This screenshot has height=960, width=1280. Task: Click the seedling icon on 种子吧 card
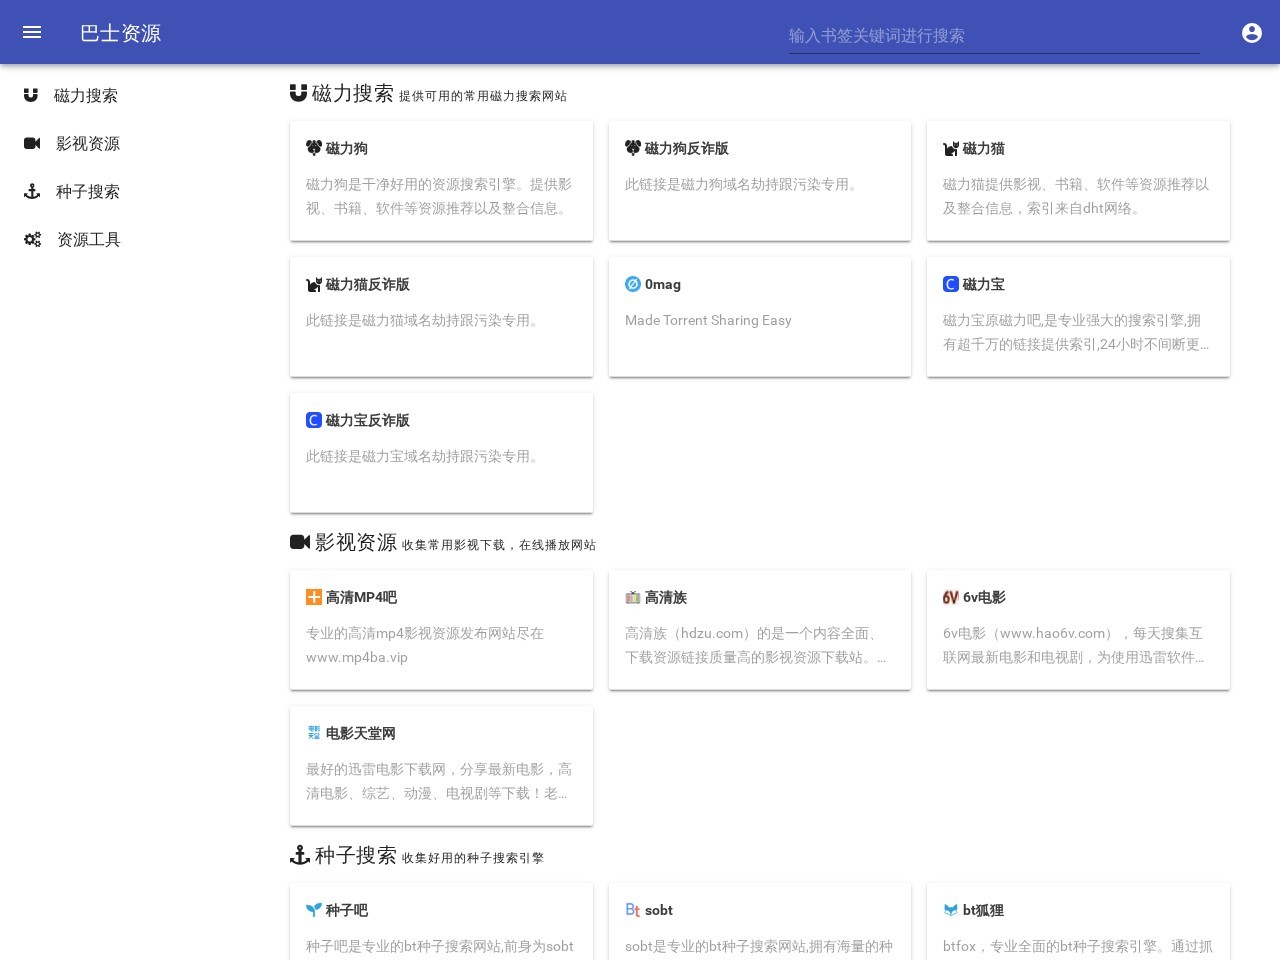coord(314,910)
